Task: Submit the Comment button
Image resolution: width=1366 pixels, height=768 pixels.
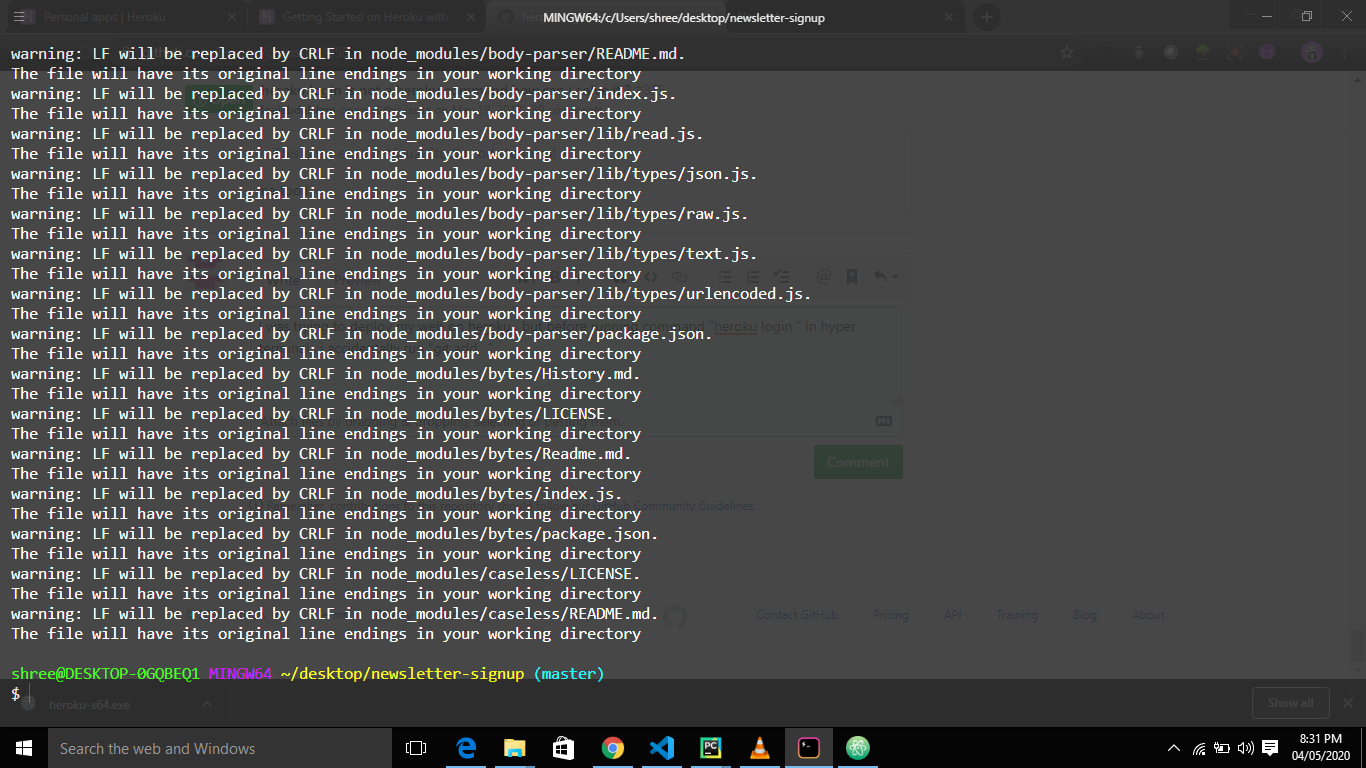Action: pos(857,461)
